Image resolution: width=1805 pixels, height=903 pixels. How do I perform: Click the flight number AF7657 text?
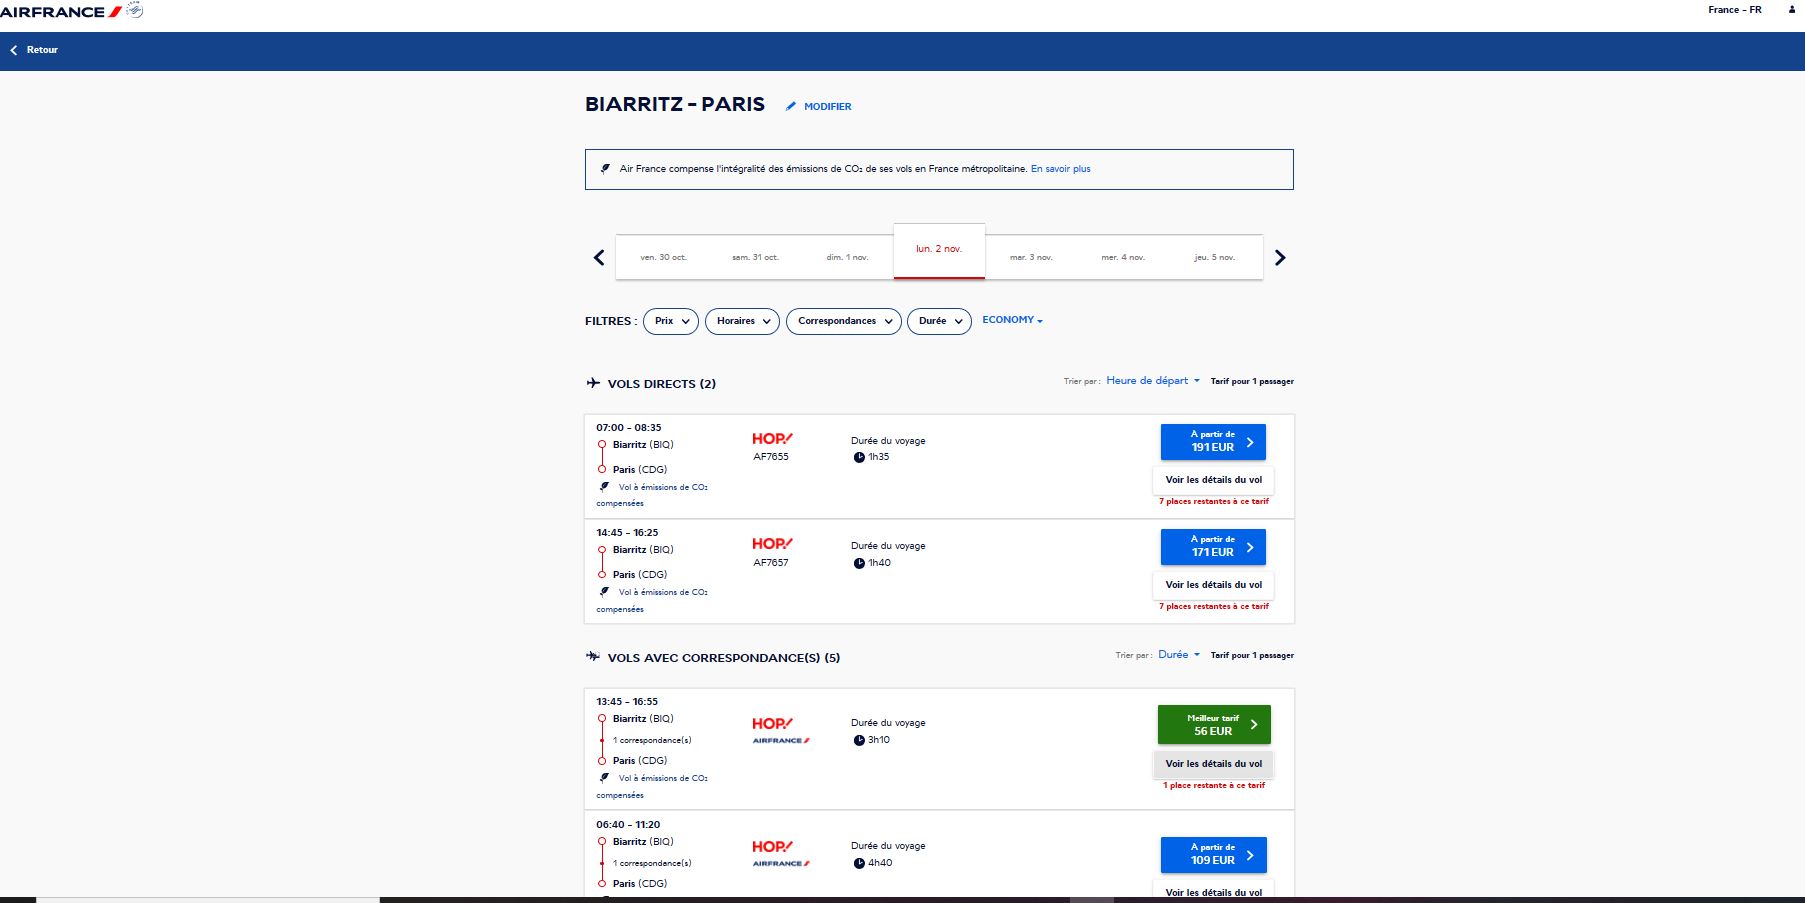point(771,563)
